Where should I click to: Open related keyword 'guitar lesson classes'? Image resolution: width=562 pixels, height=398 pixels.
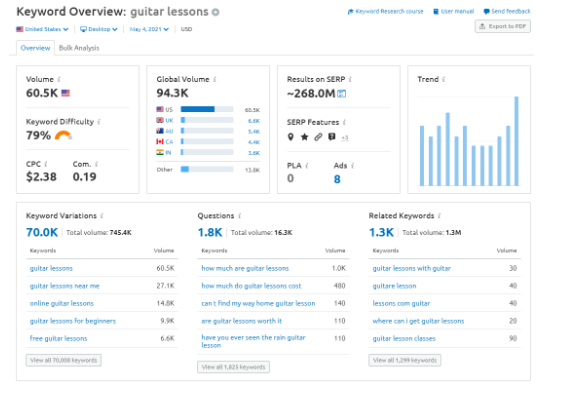404,339
